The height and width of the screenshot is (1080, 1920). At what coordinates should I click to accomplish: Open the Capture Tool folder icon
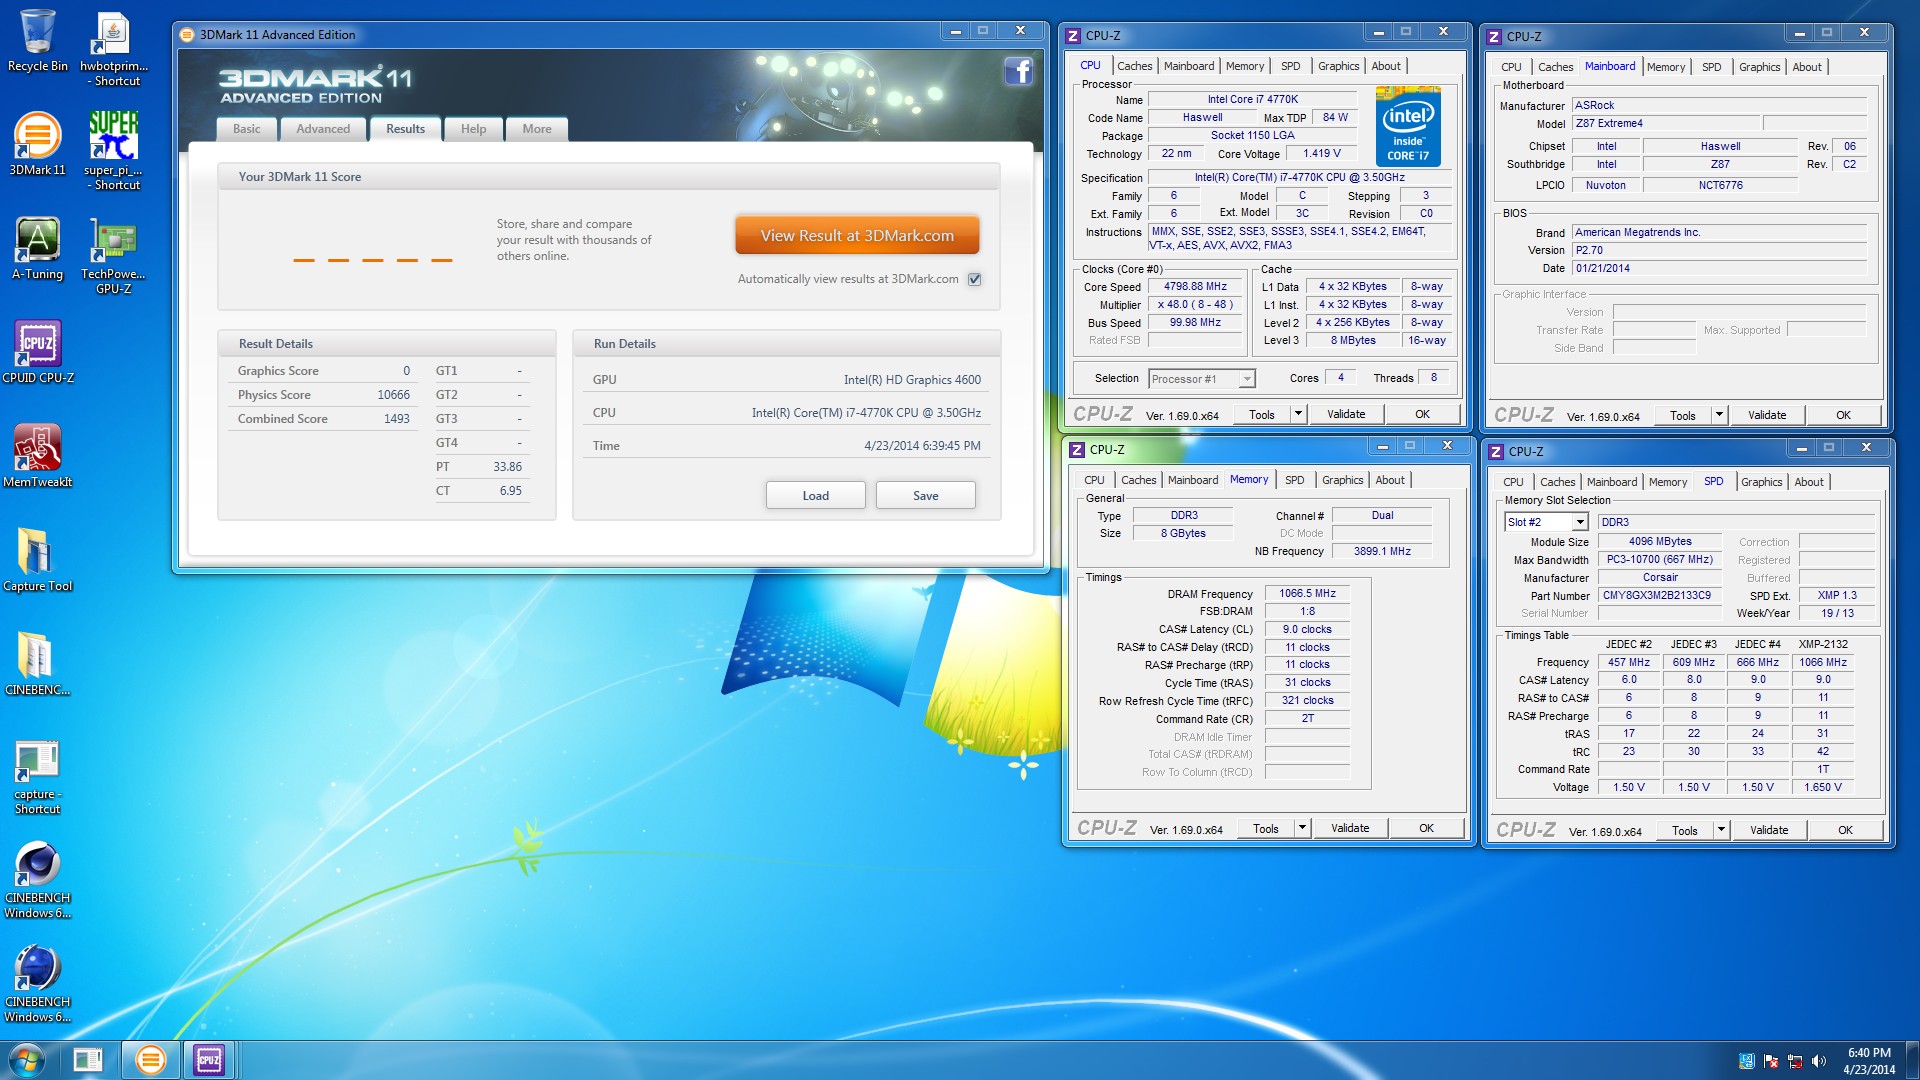(x=37, y=552)
